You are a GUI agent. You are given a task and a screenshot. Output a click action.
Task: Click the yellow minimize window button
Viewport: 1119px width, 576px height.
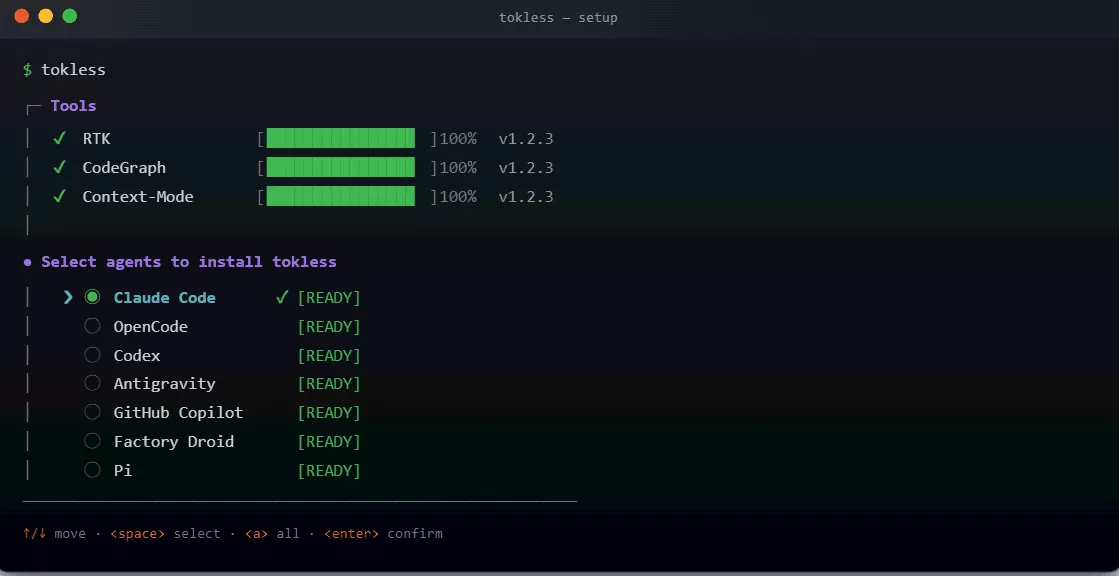(x=46, y=16)
